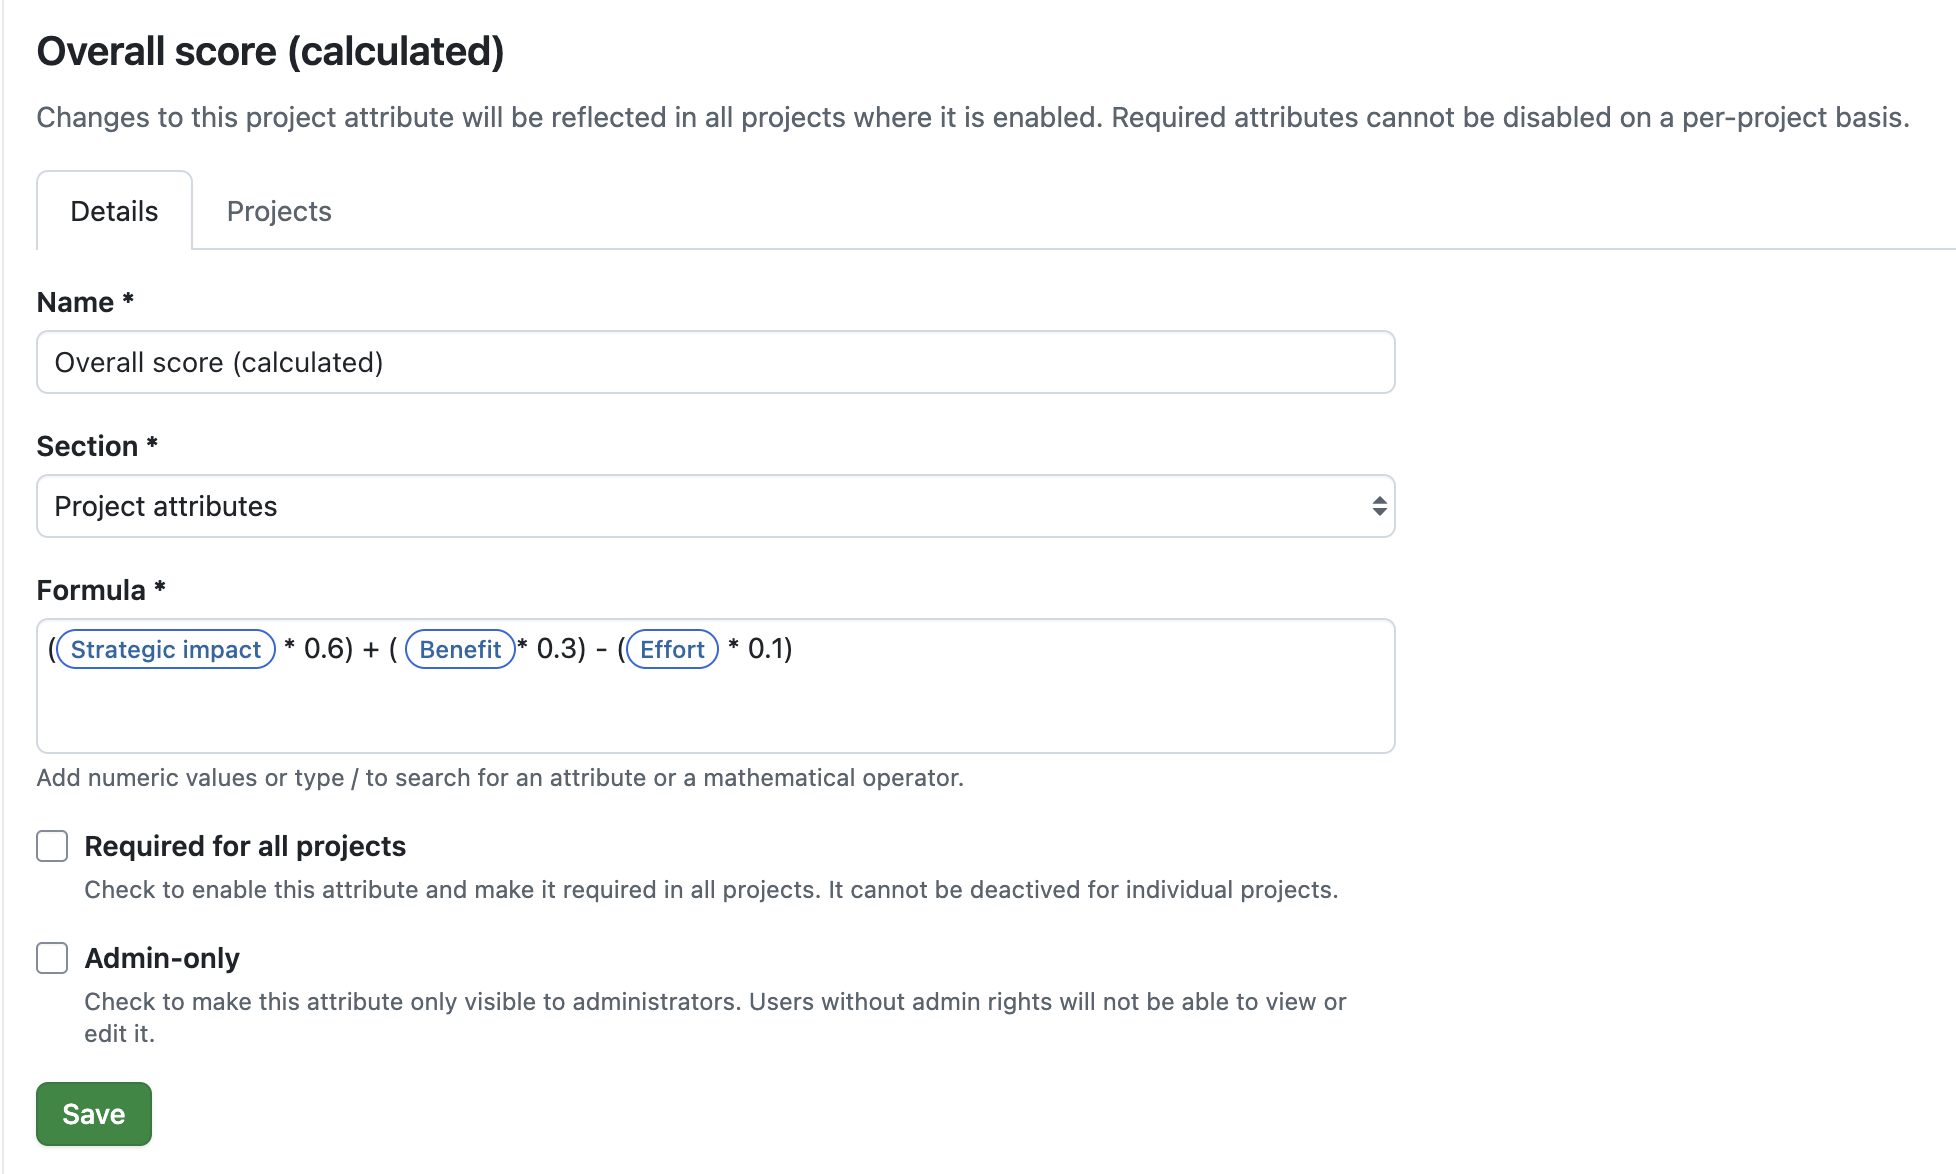Enable the Required for all projects checkbox
This screenshot has width=1956, height=1174.
(52, 846)
